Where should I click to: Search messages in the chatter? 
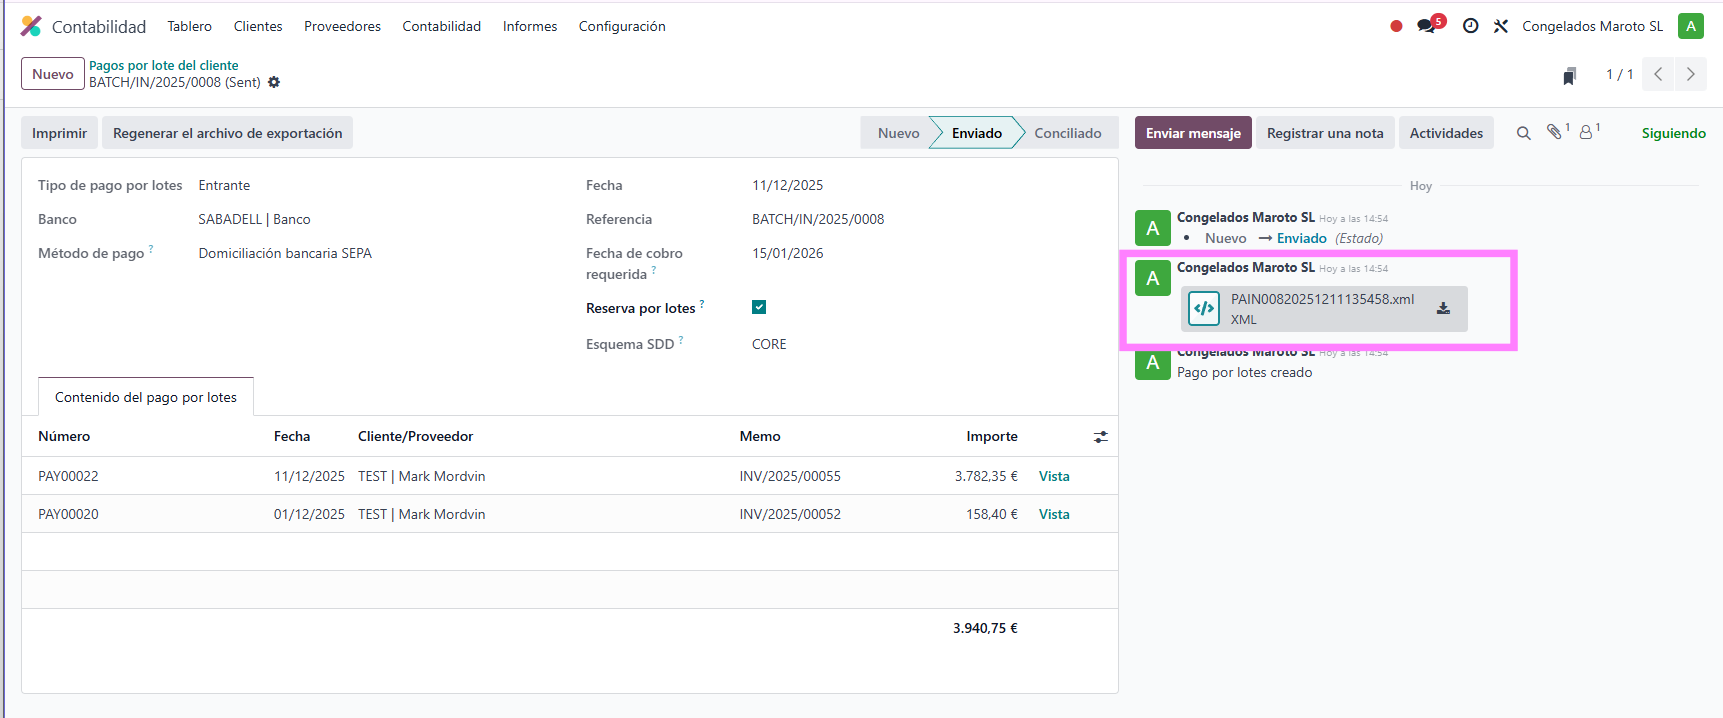[x=1523, y=133]
